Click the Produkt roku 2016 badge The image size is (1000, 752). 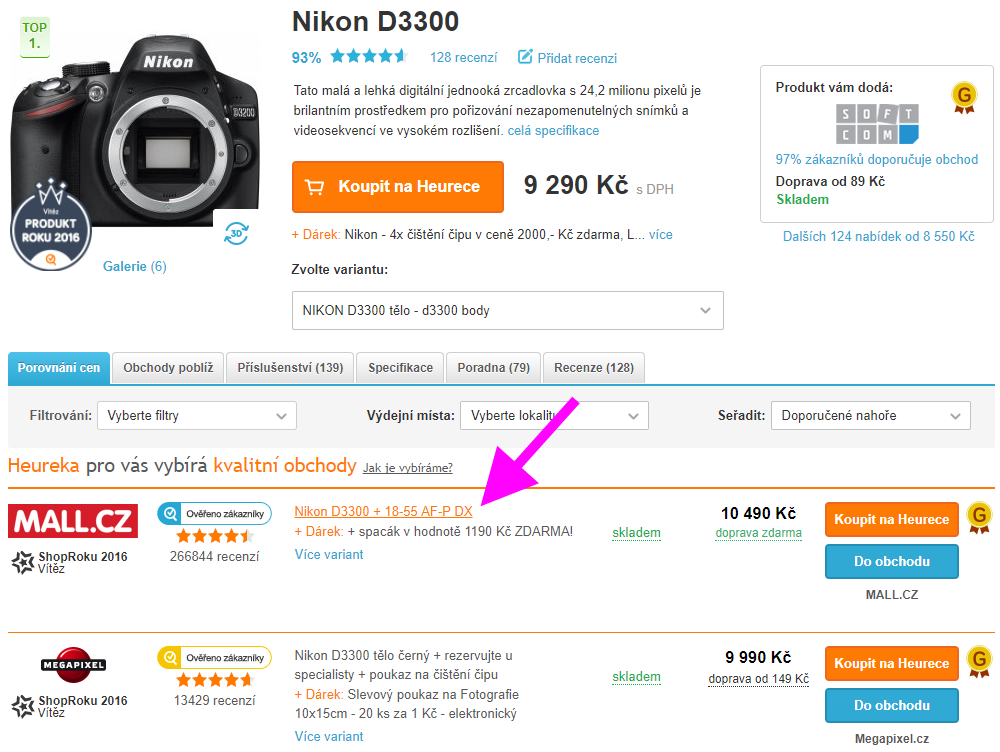[x=51, y=228]
